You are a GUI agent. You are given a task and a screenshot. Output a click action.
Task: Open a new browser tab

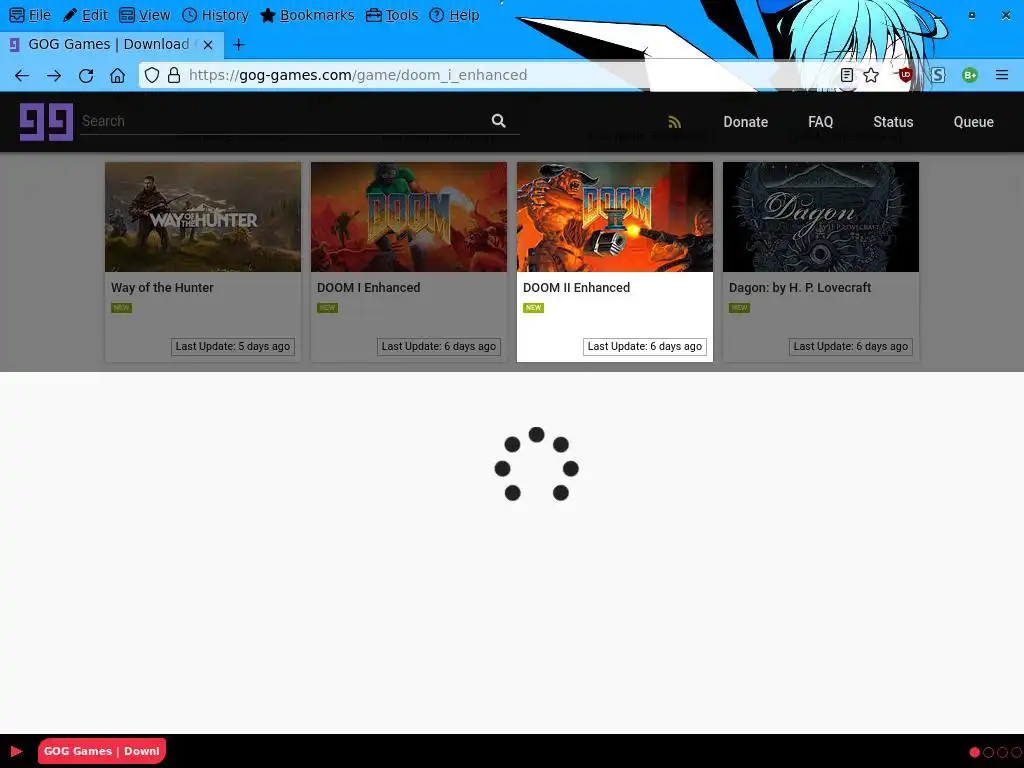pos(238,44)
